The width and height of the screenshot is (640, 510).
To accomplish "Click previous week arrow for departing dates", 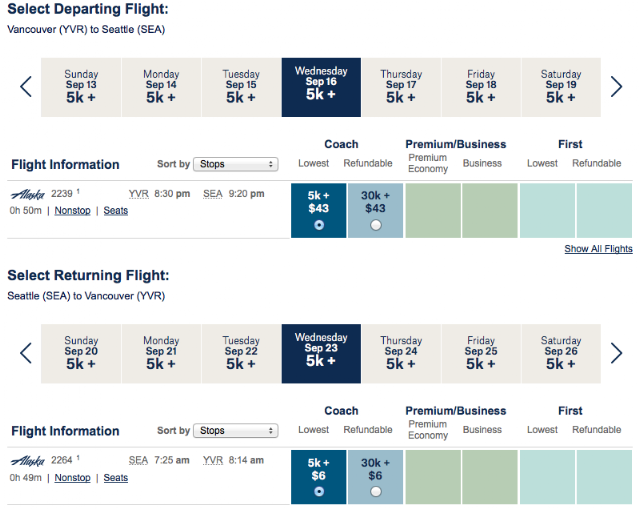I will tap(26, 86).
